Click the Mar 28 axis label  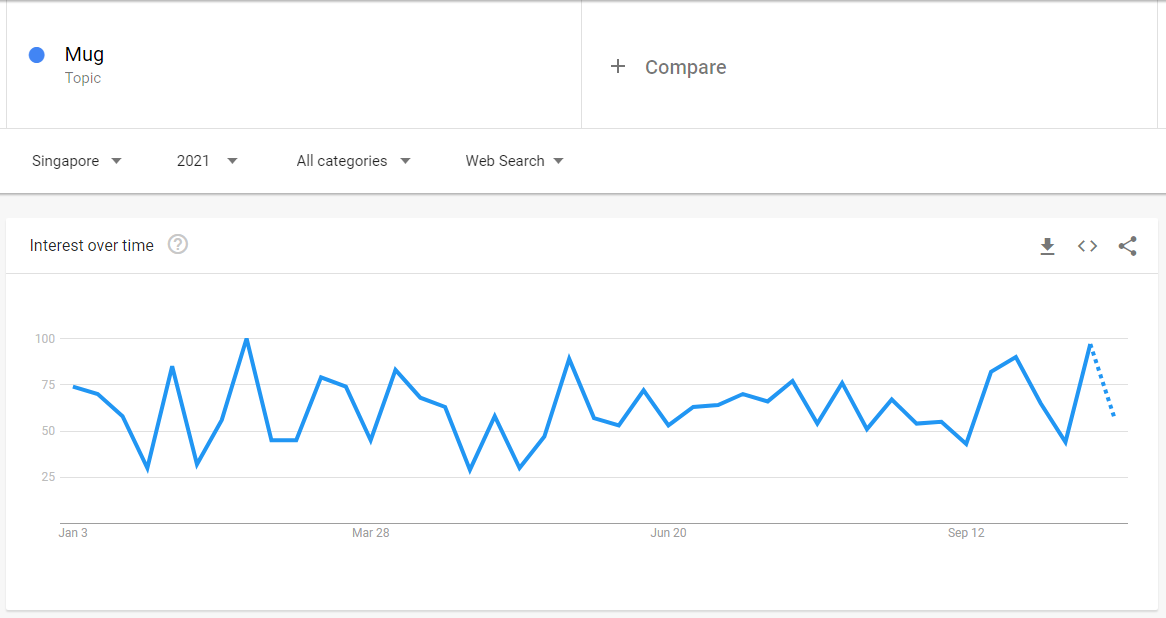click(x=370, y=533)
